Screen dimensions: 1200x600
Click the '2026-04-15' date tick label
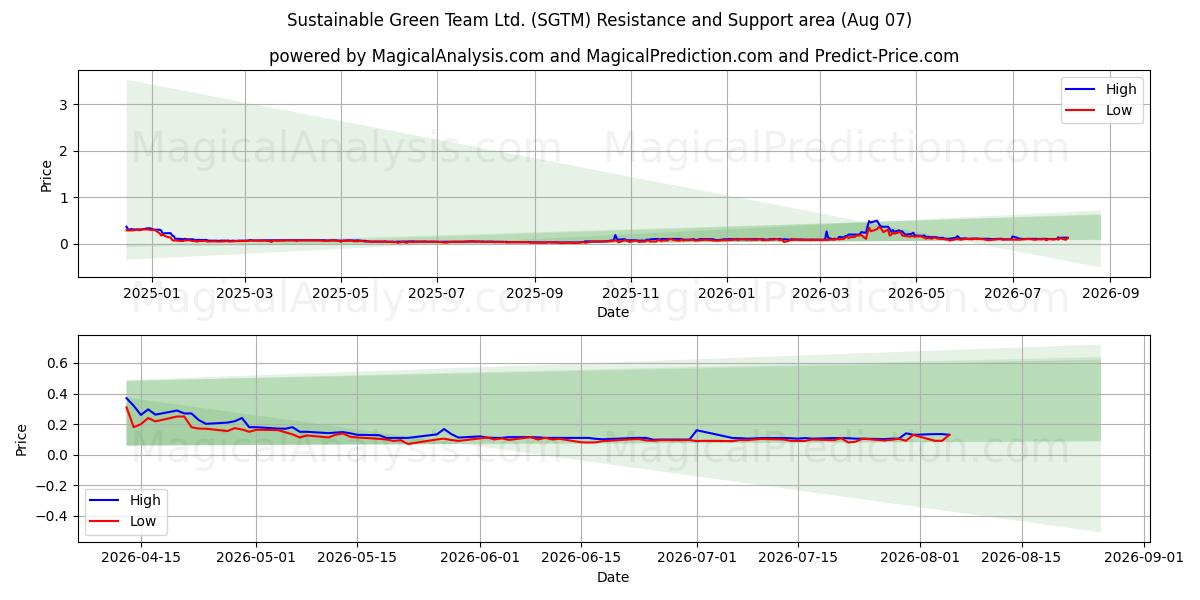point(141,559)
